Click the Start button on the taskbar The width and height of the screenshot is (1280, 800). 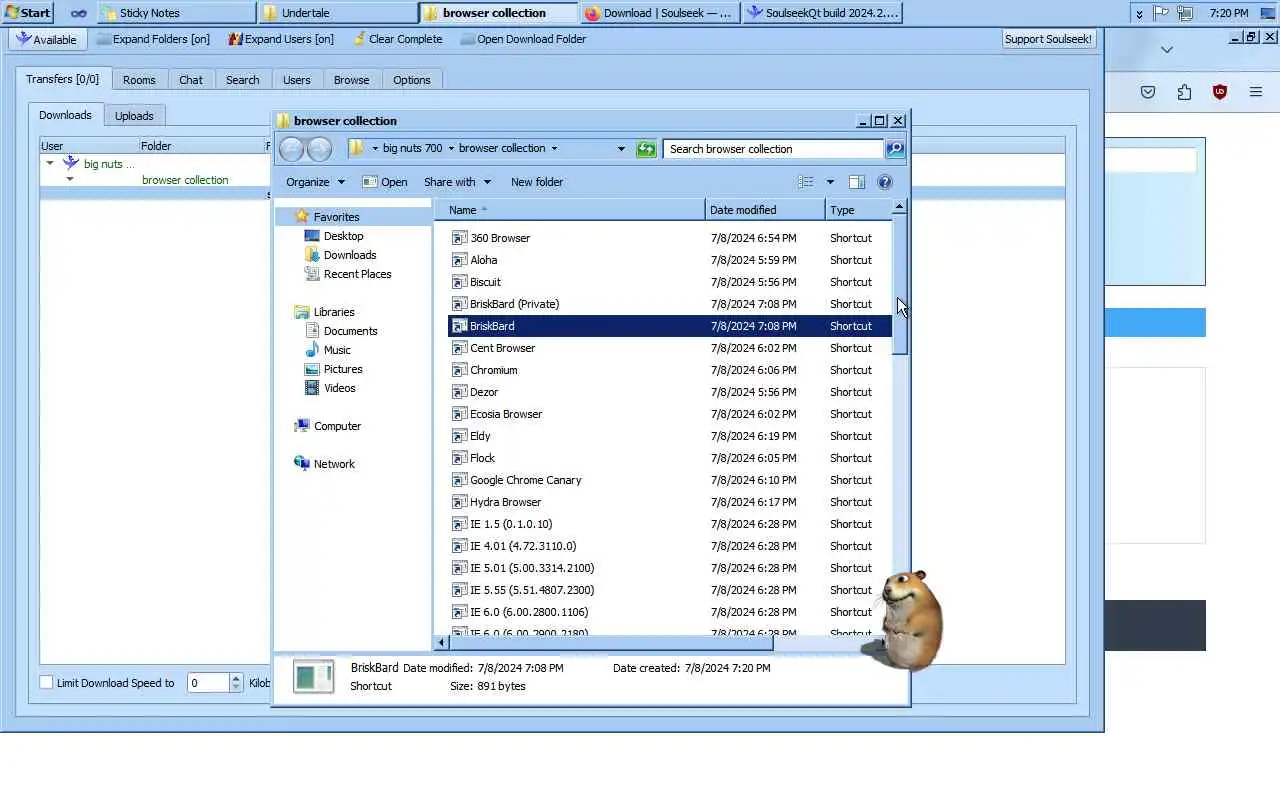(28, 13)
